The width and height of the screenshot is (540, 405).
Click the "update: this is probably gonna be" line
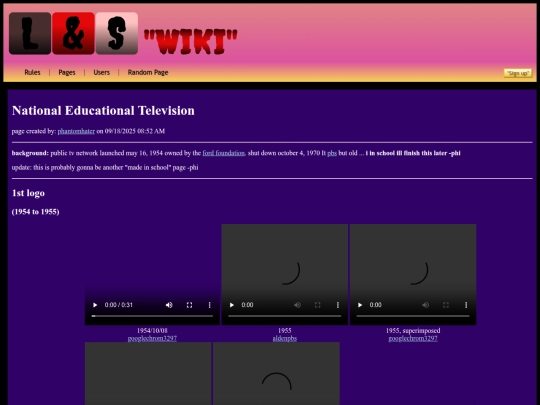pos(105,167)
